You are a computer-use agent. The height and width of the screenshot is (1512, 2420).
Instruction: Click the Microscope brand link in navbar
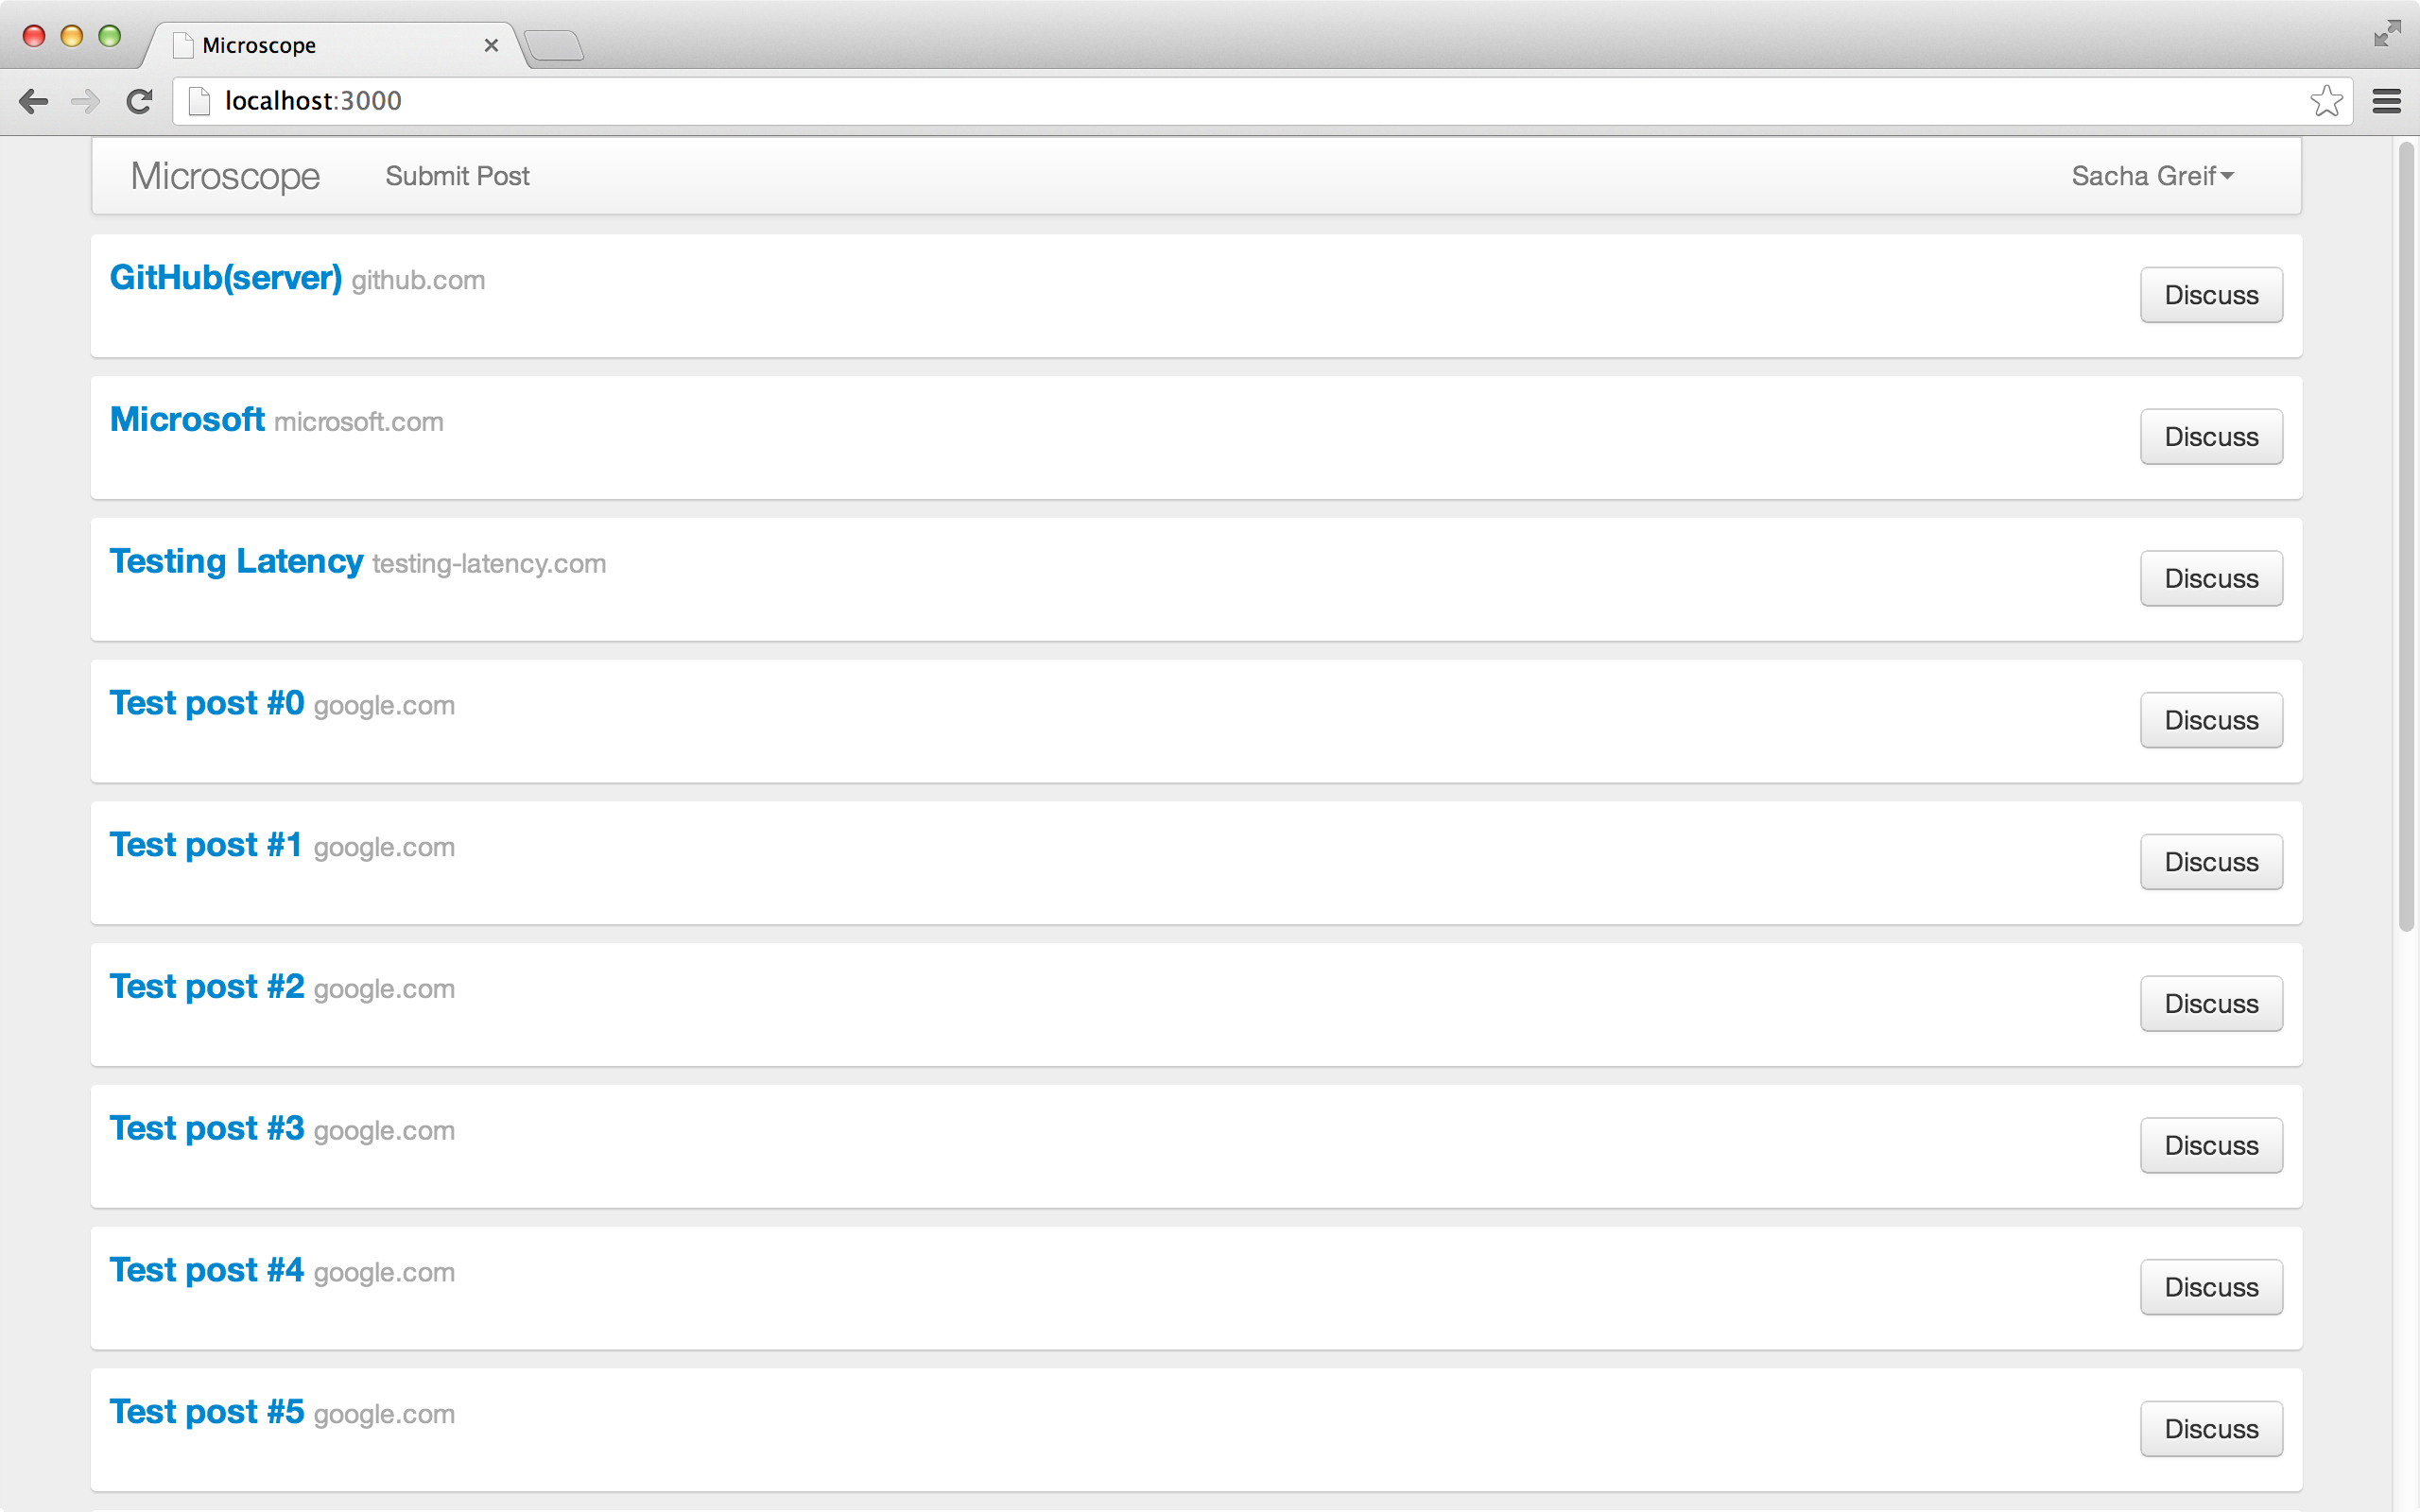[x=225, y=176]
